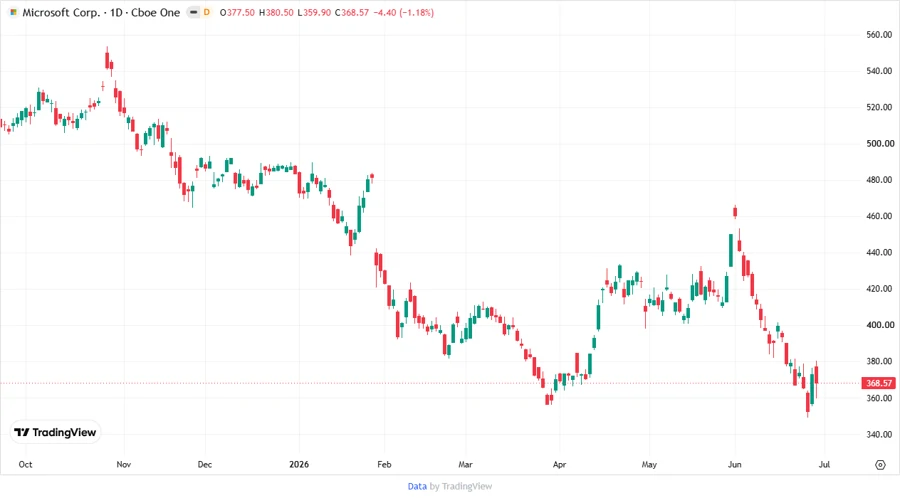Click the 520.00 price axis label
Image resolution: width=900 pixels, height=498 pixels.
[879, 107]
